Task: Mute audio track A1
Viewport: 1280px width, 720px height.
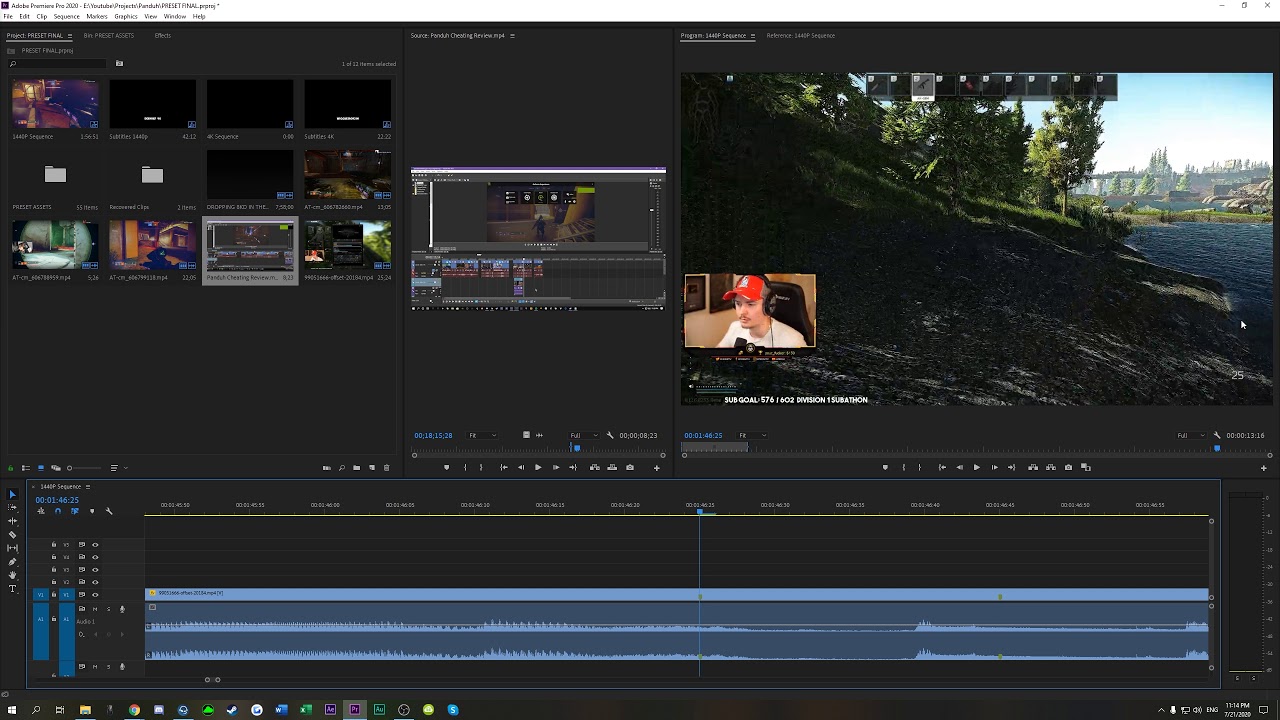Action: [x=95, y=609]
